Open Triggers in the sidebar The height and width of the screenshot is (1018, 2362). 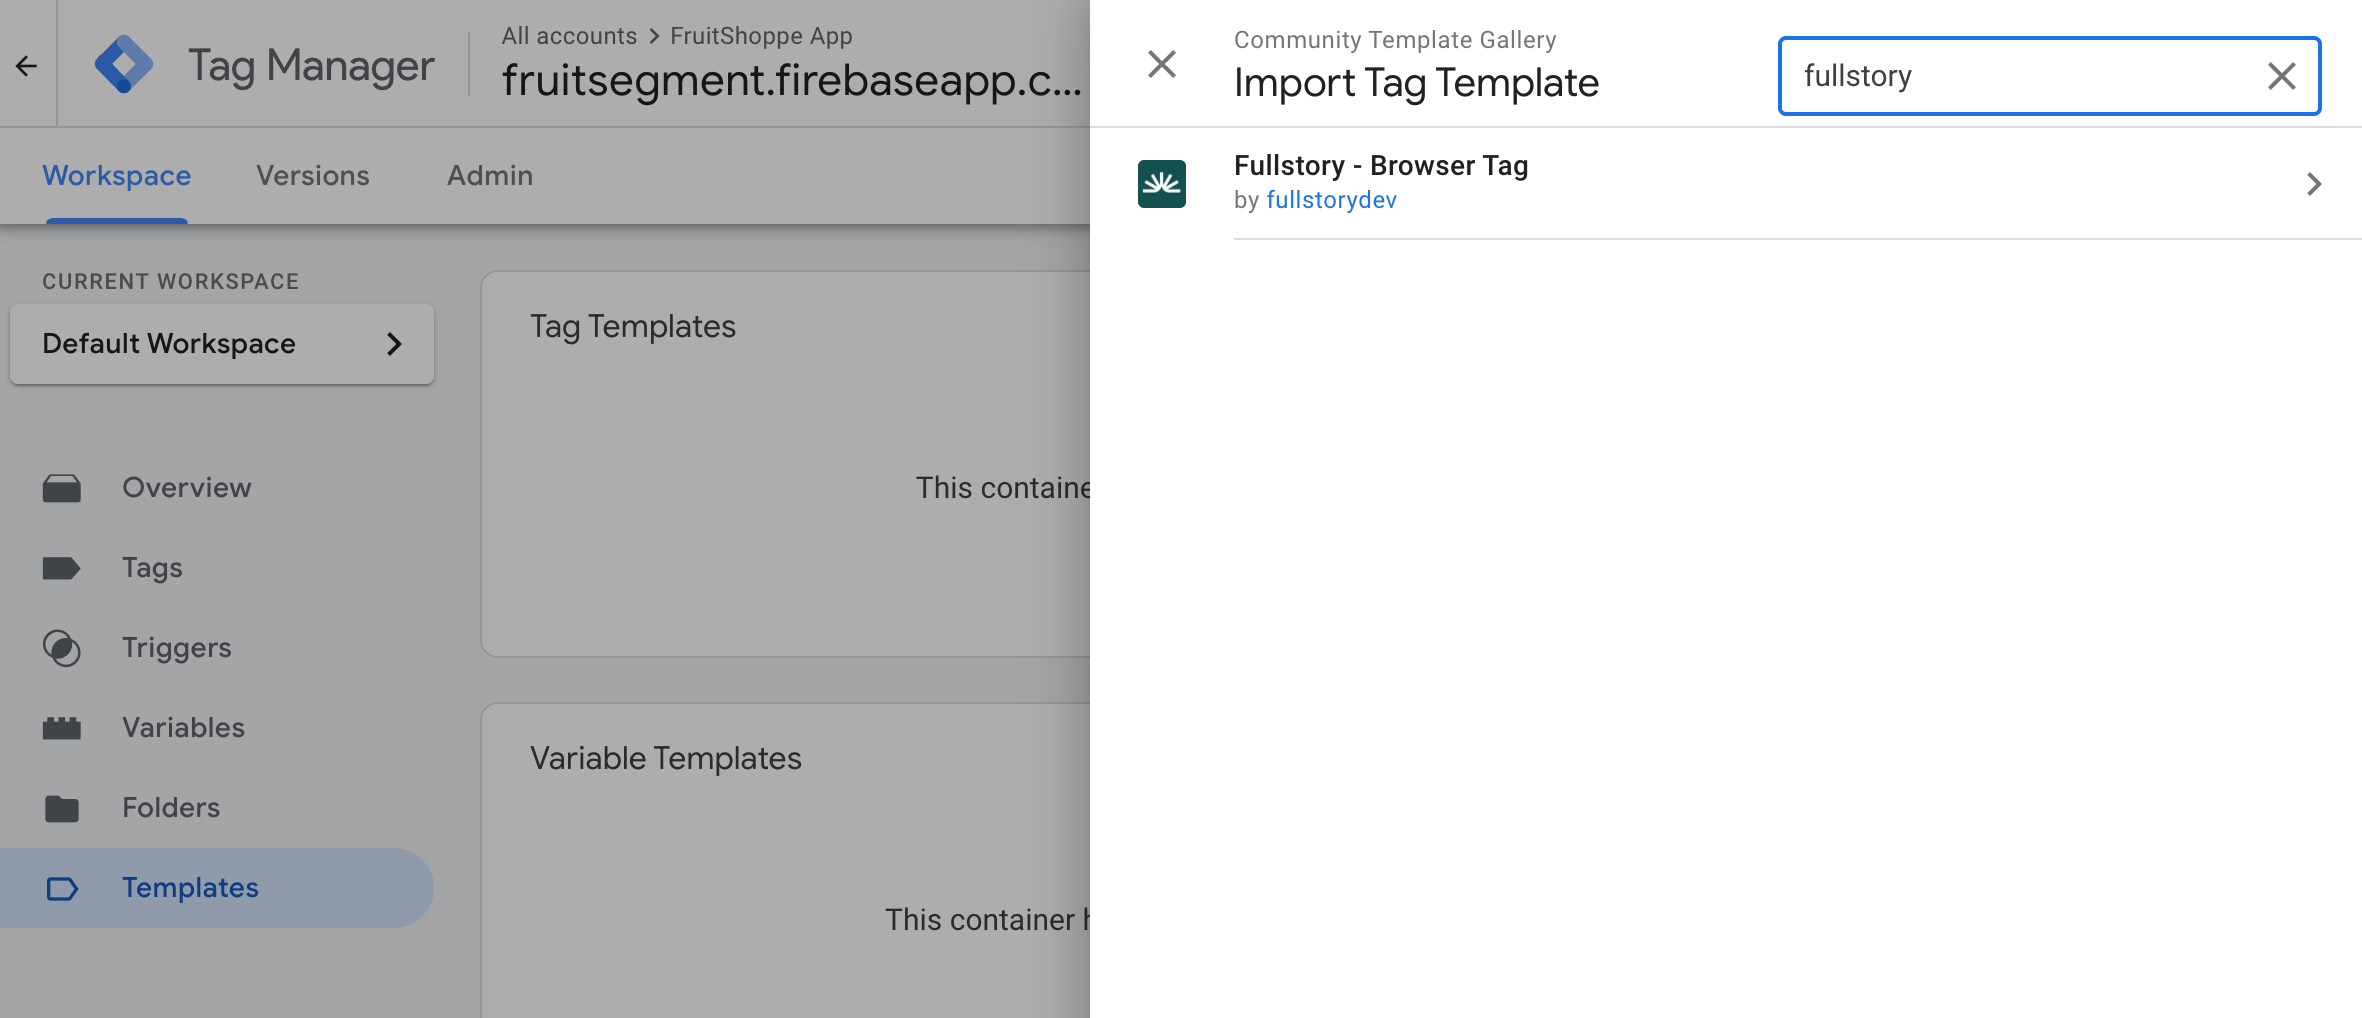click(177, 648)
